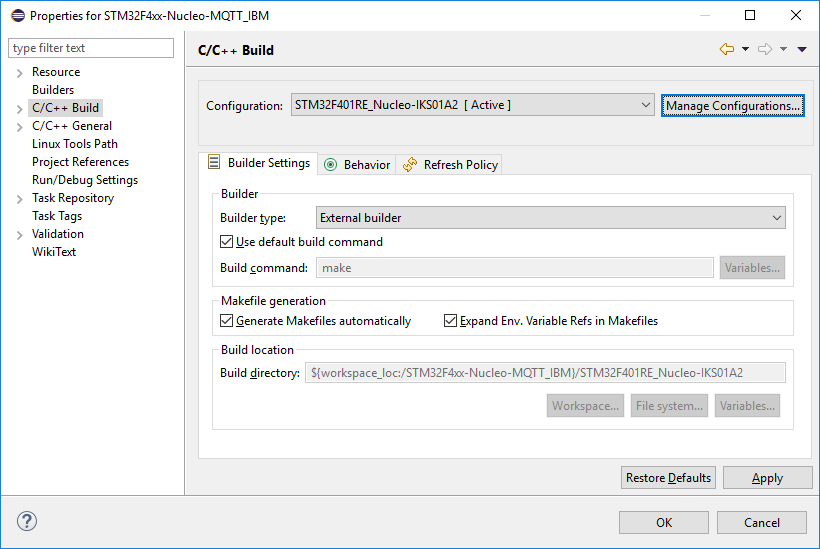Select Validation in the tree
820x549 pixels.
[58, 234]
